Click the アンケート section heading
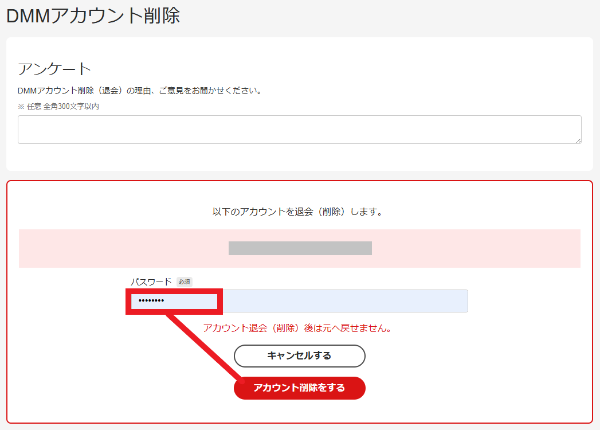 (55, 68)
